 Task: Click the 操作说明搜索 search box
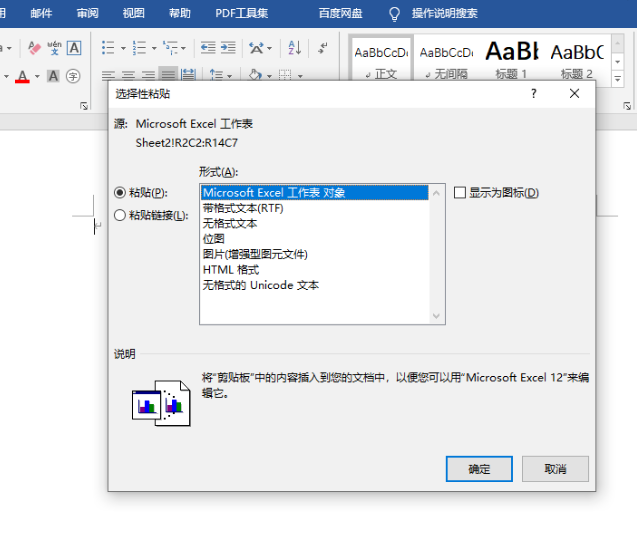click(x=444, y=13)
